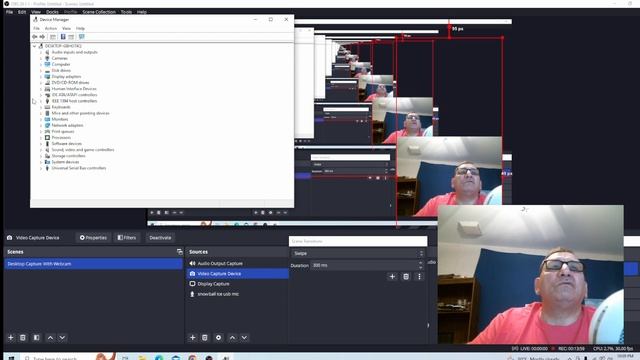Open the OBS Docks menu
The height and width of the screenshot is (360, 640).
coord(52,12)
